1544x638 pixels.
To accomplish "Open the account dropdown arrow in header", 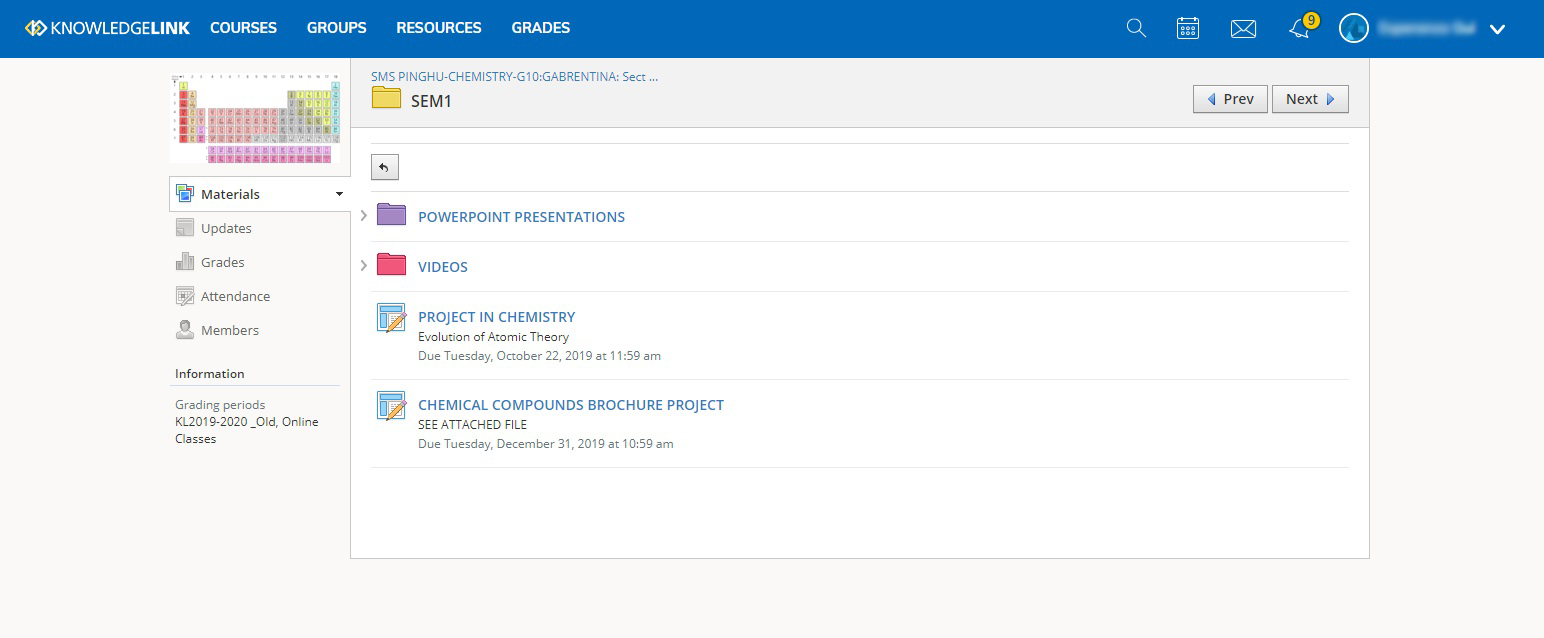I will 1497,29.
